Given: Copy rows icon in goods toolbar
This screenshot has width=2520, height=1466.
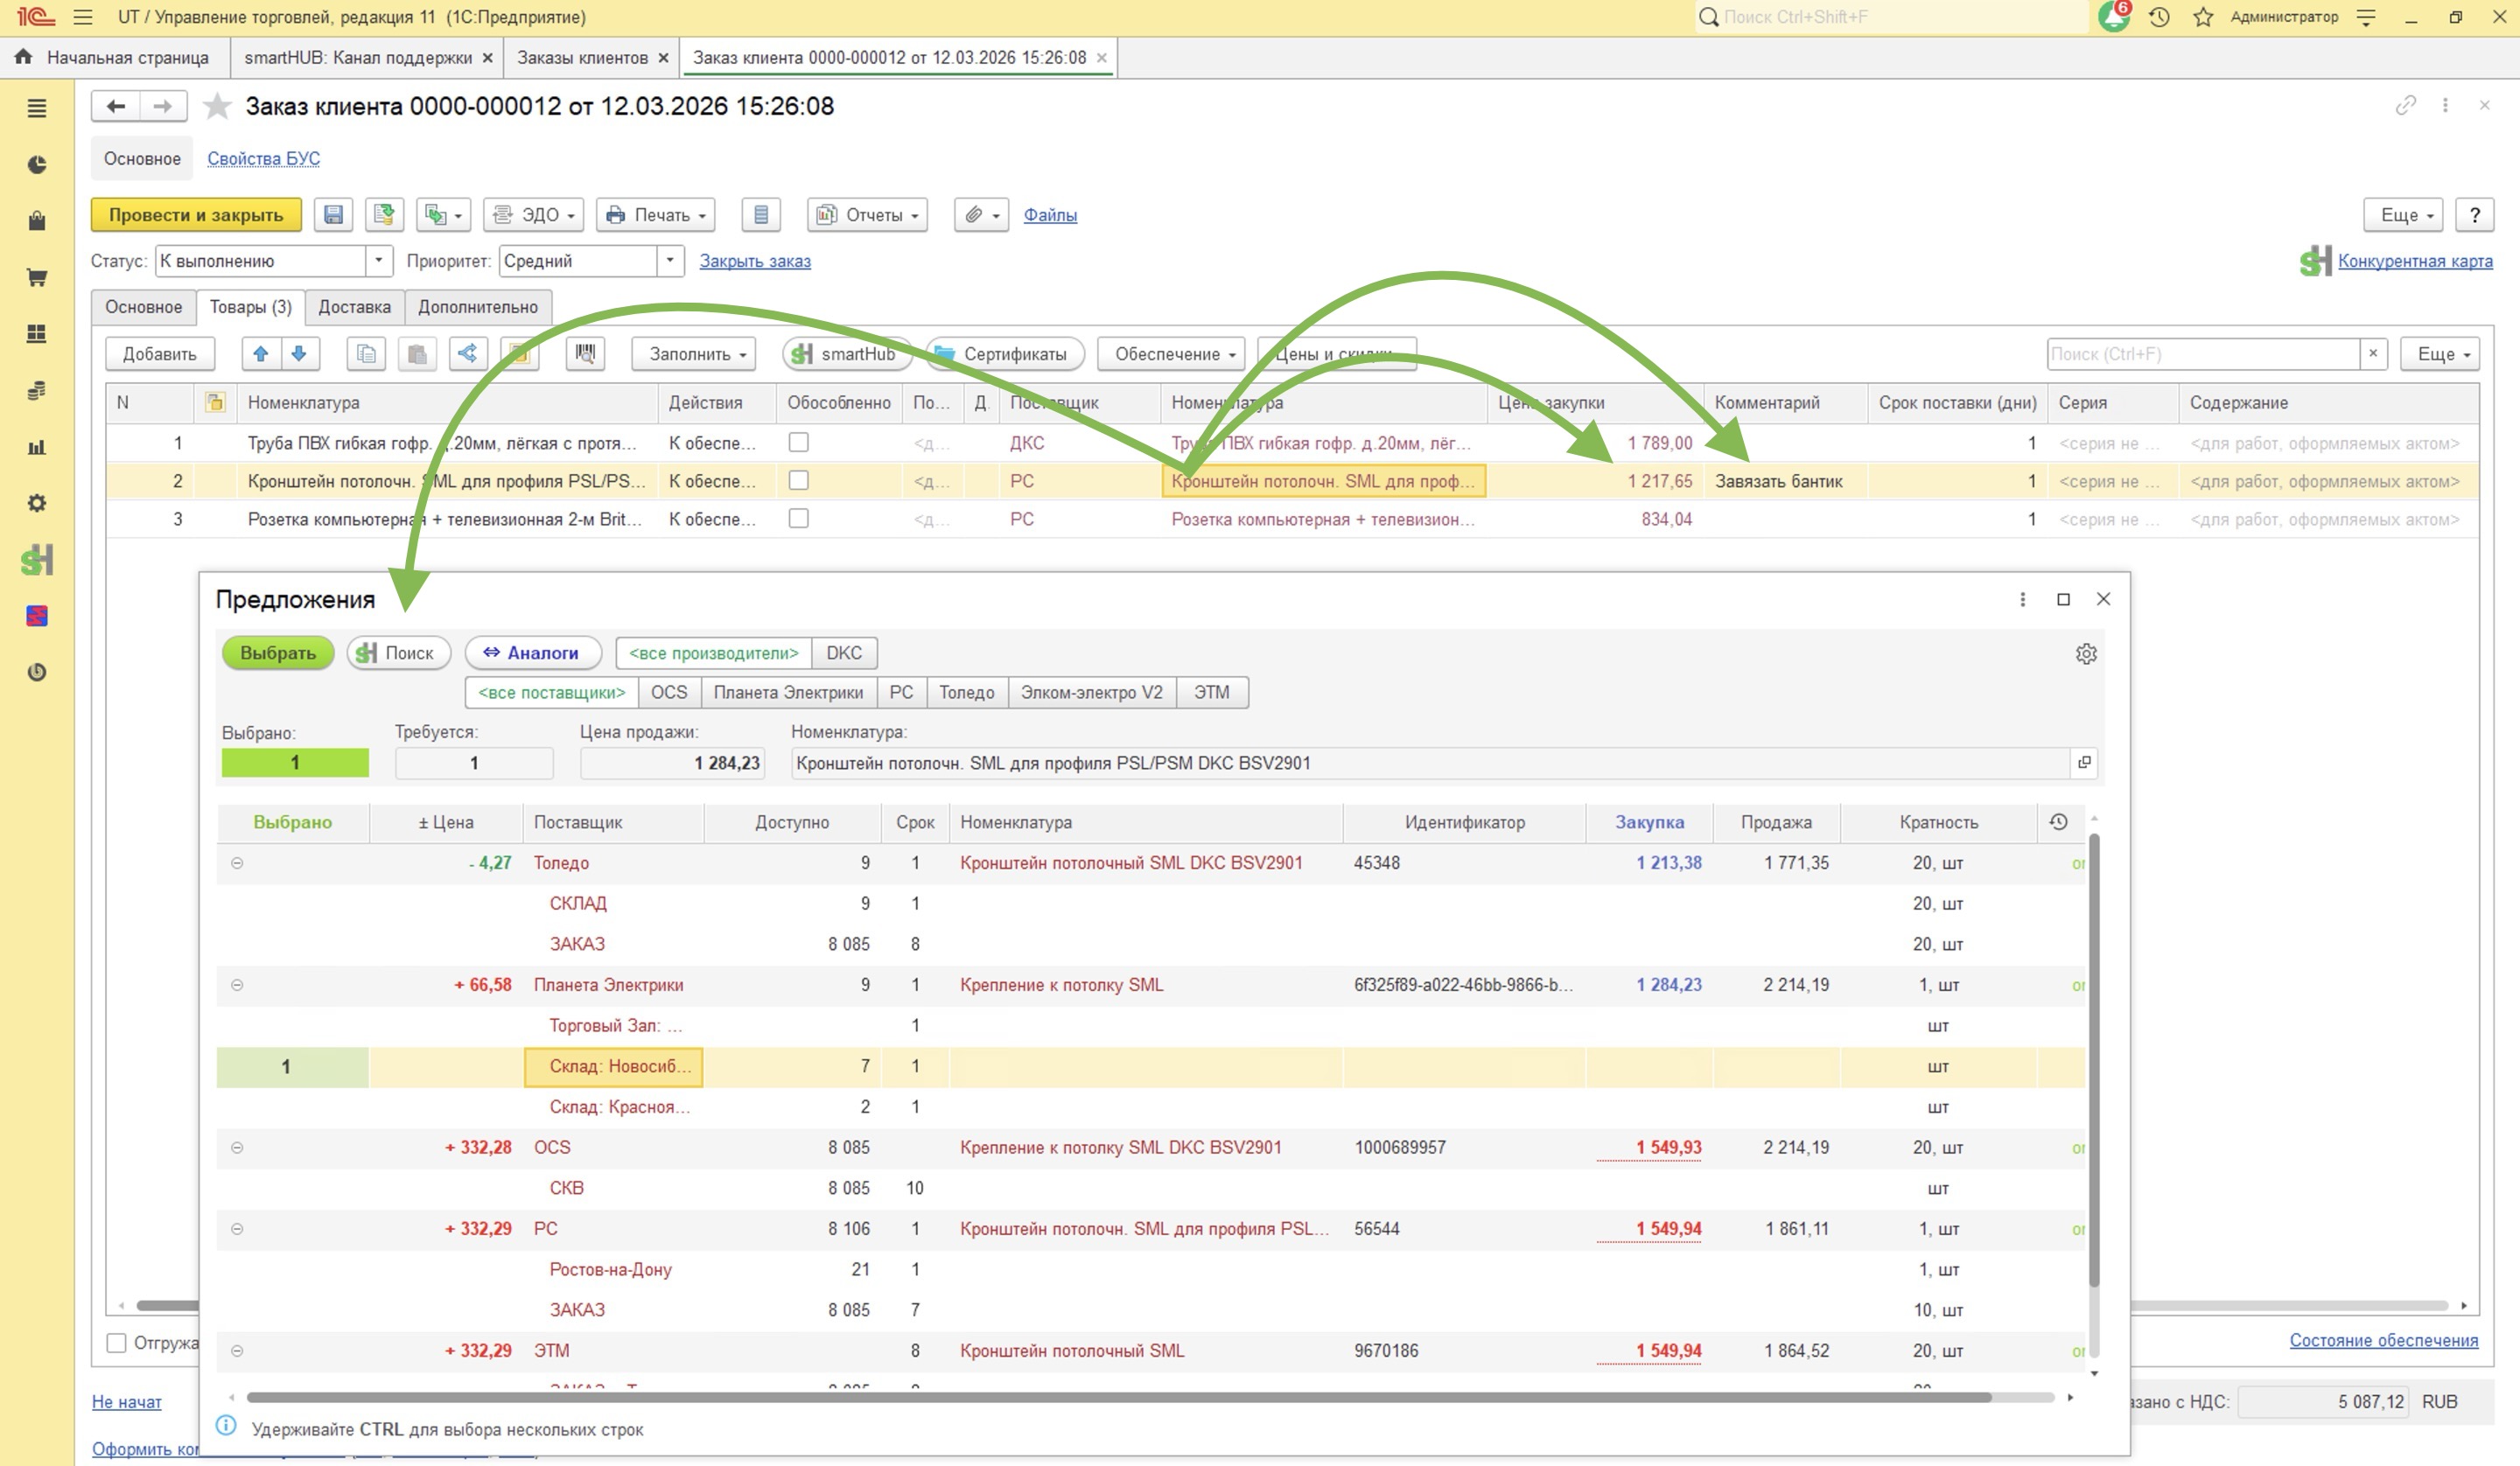Looking at the screenshot, I should point(366,354).
